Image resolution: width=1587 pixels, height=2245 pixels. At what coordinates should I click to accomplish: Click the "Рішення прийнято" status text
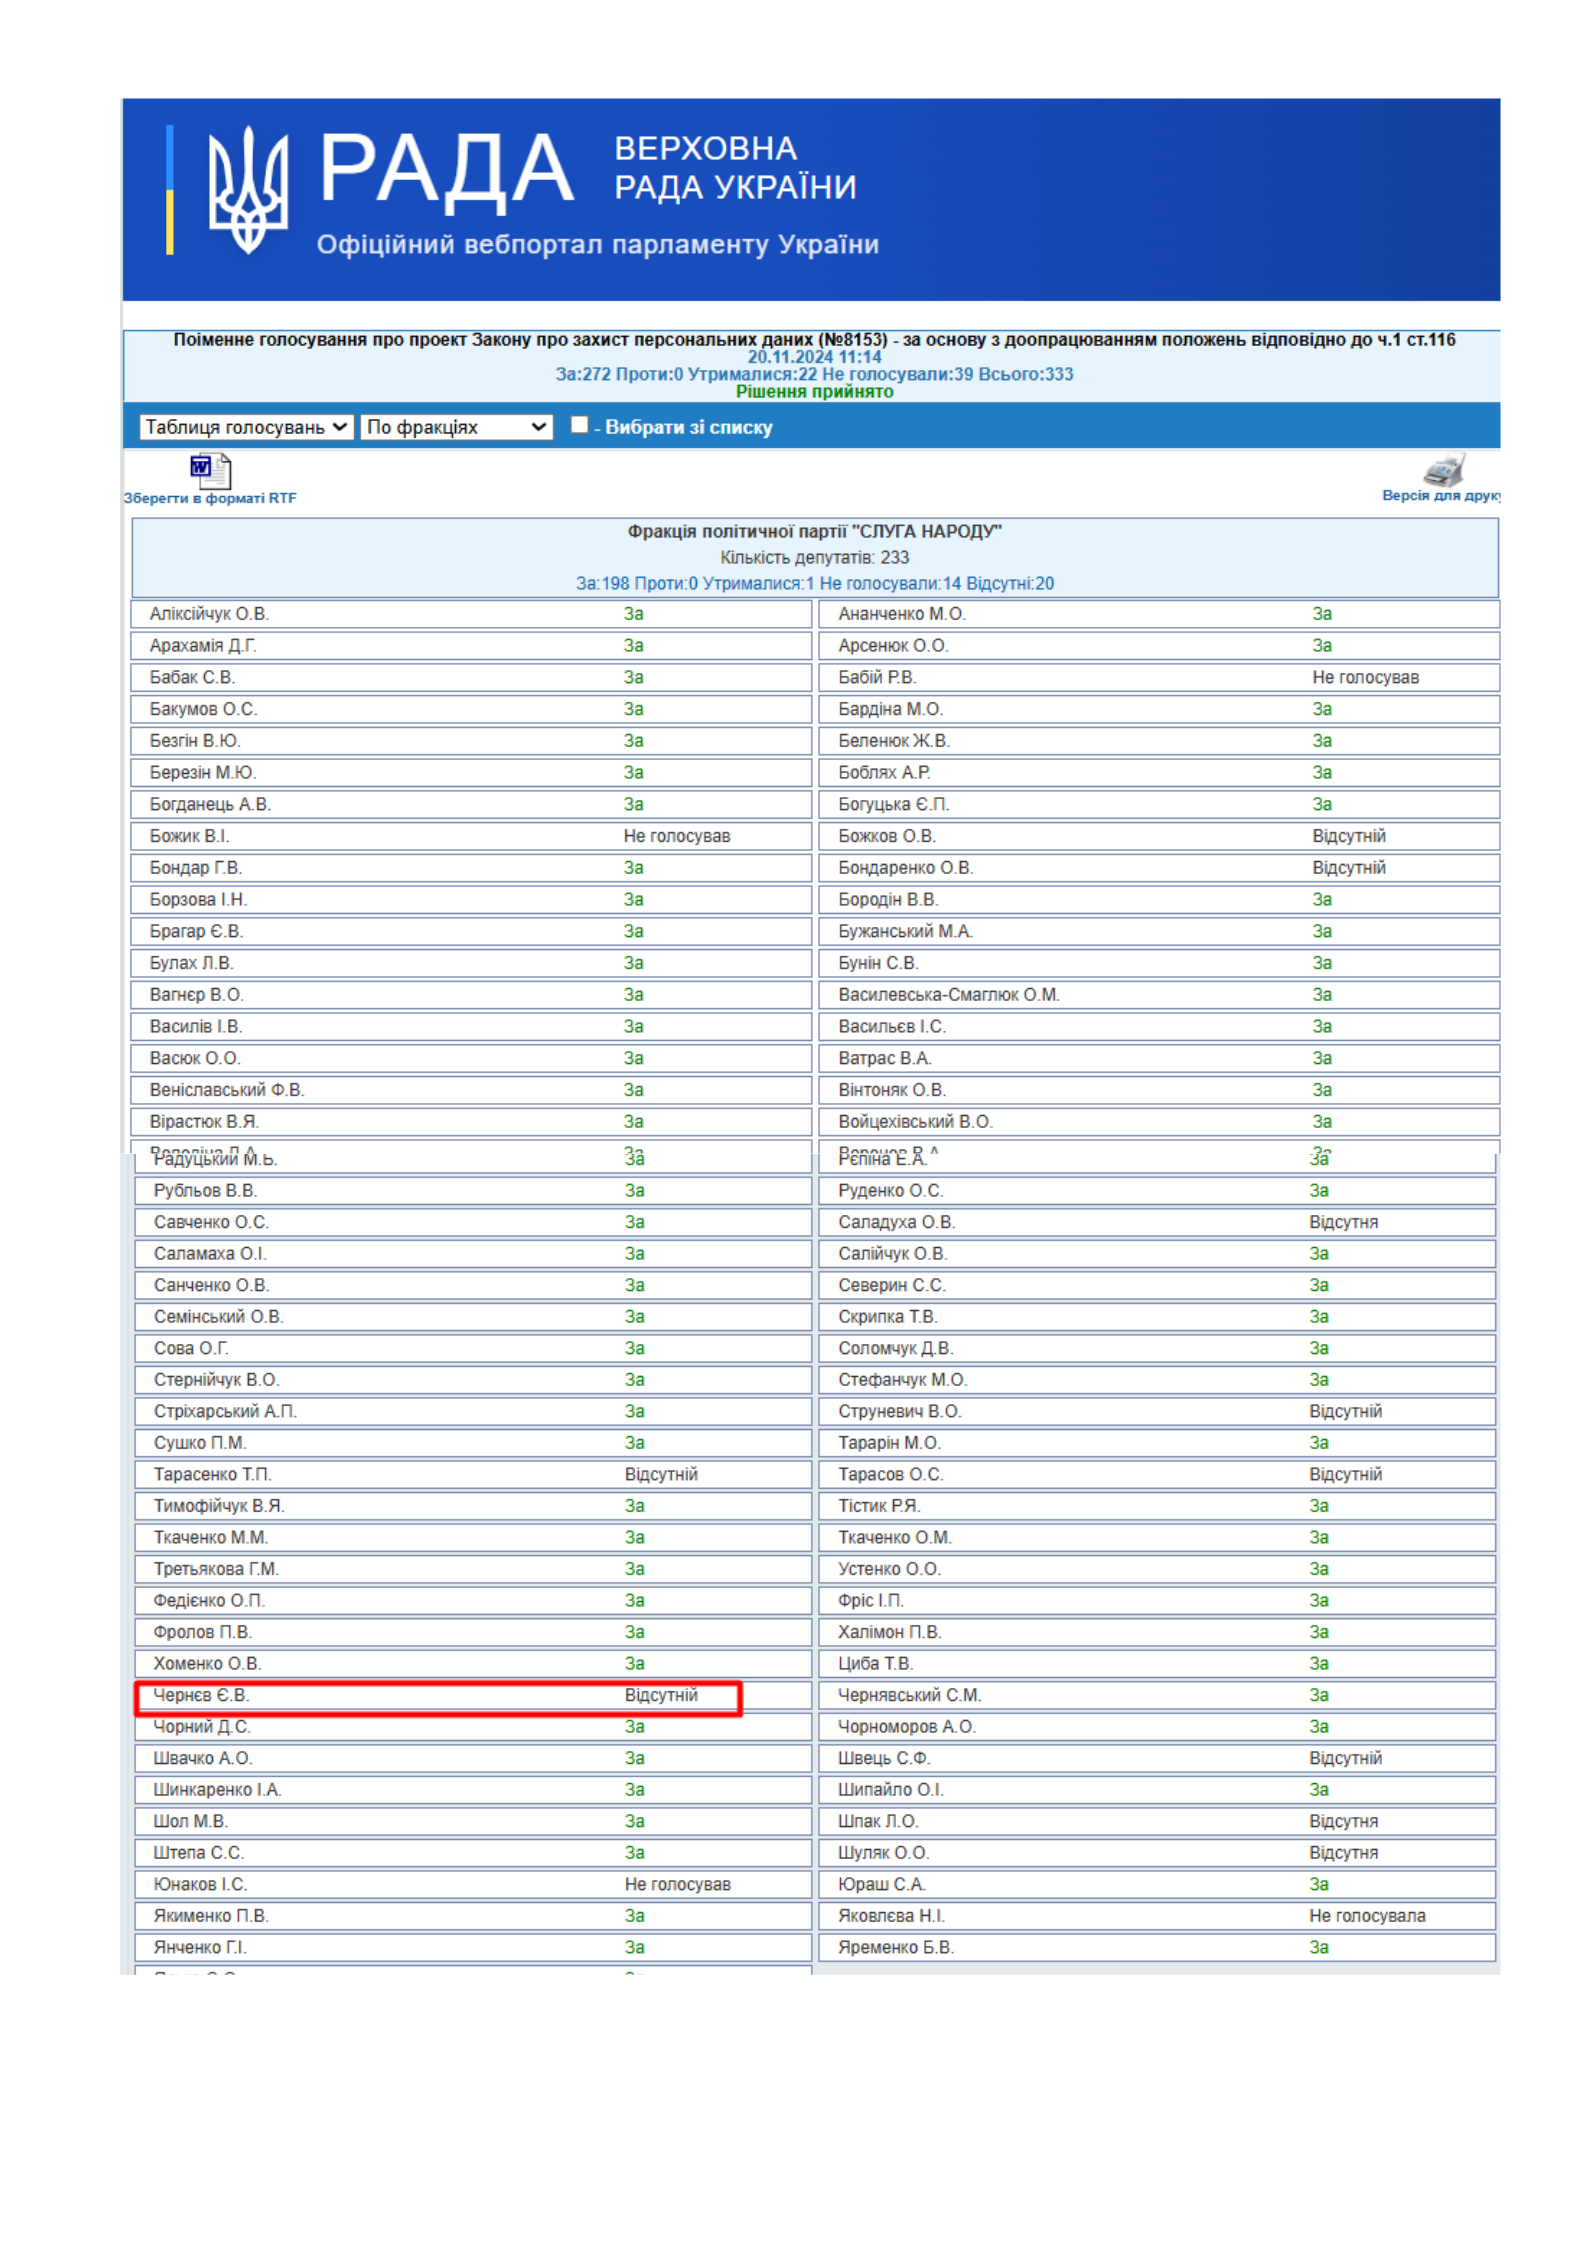click(x=814, y=392)
